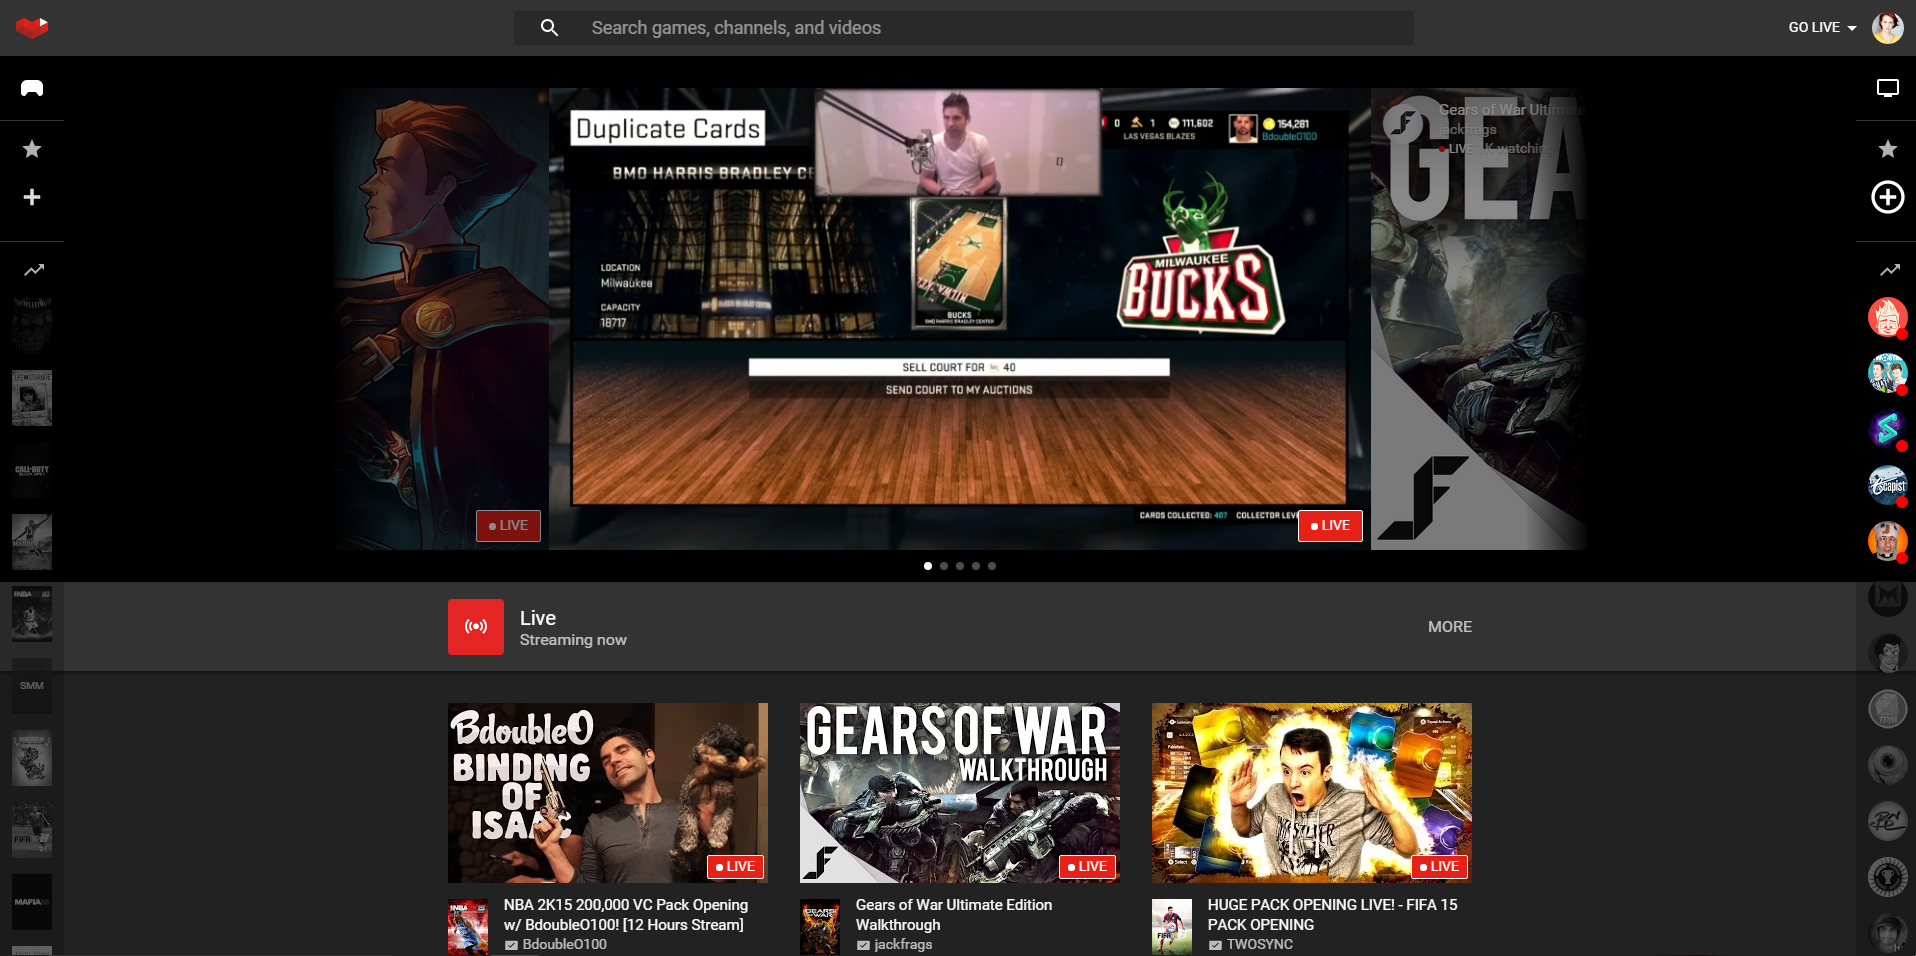Click the YouTube Gaming logo
The width and height of the screenshot is (1916, 956).
click(x=32, y=28)
